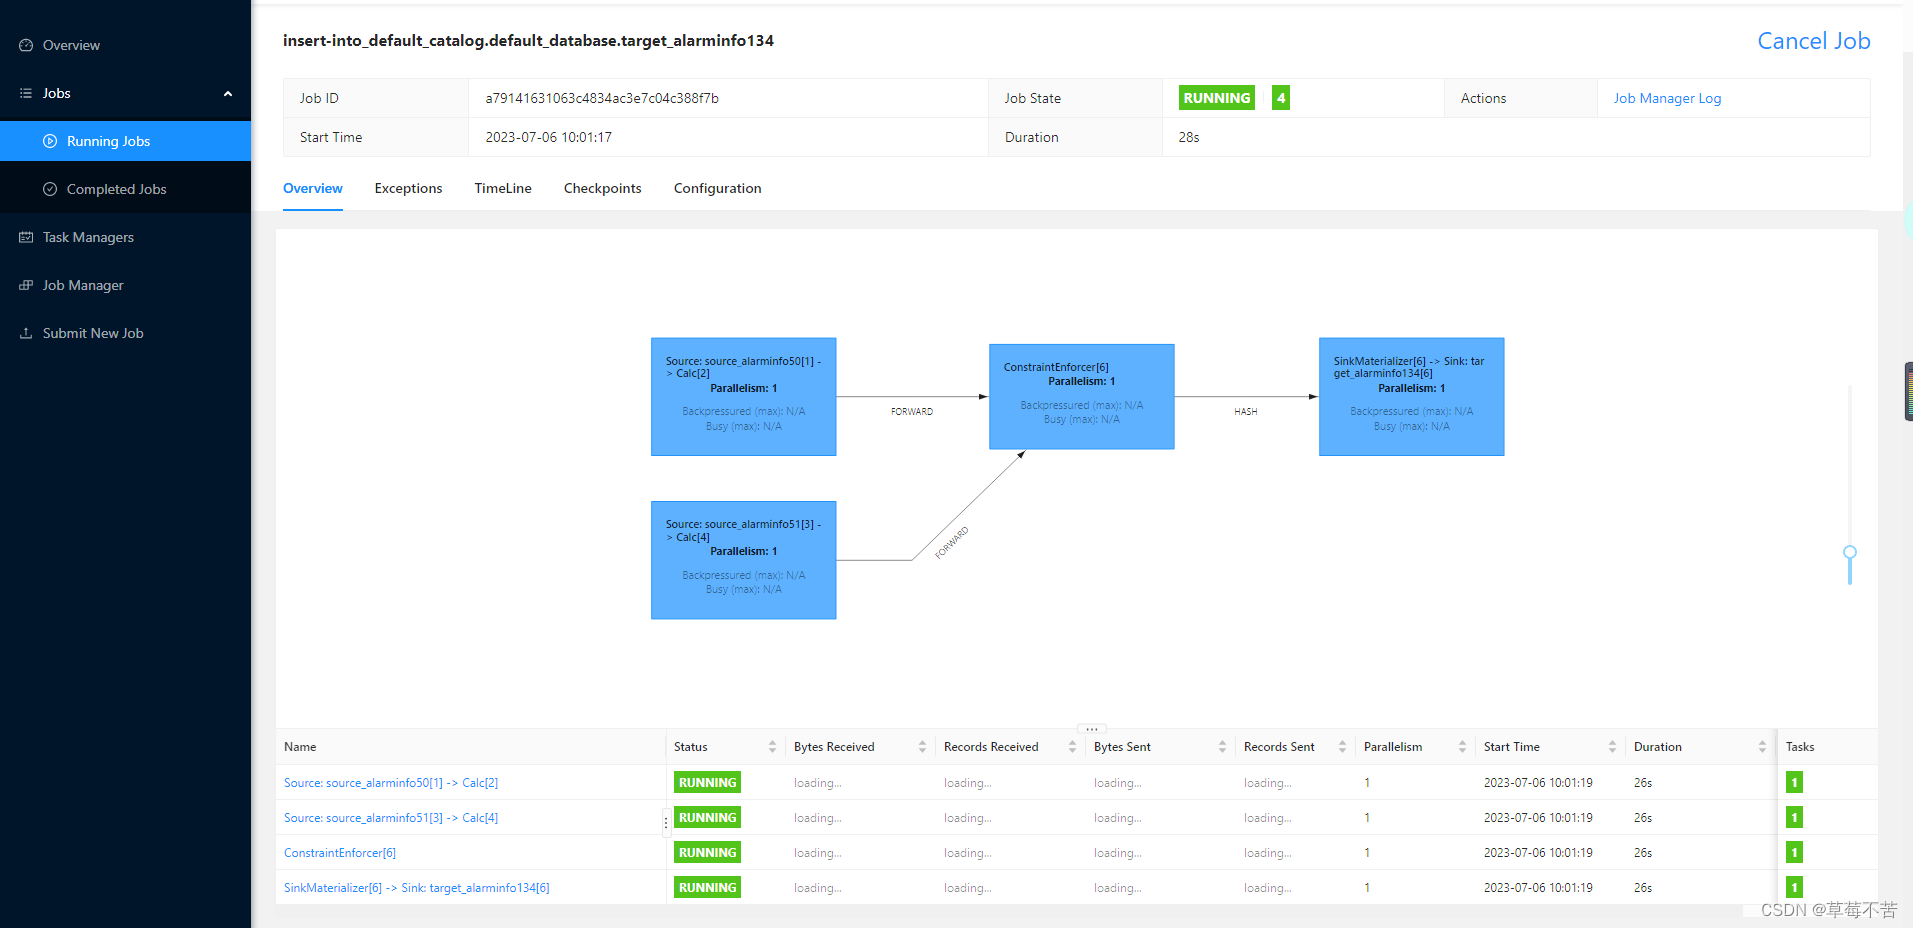The image size is (1913, 928).
Task: Click the green RUNNING job state badge
Action: [x=1216, y=98]
